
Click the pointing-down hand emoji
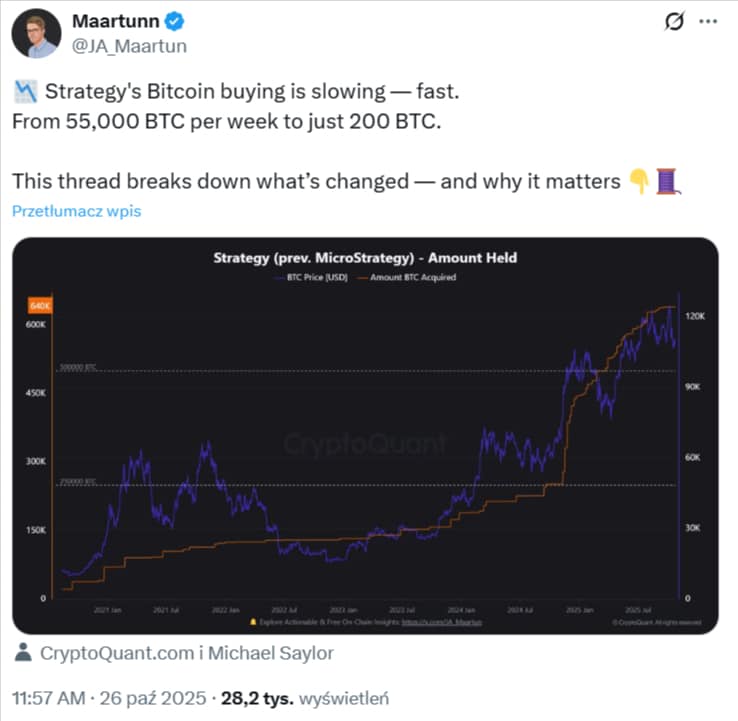637,182
